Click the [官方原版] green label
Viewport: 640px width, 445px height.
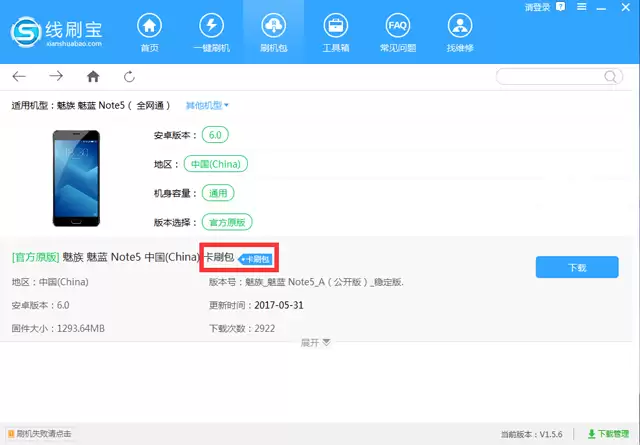click(36, 257)
